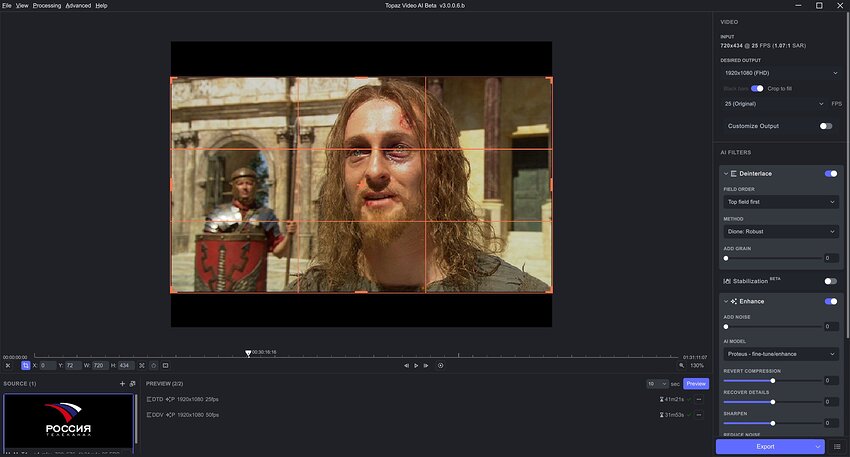Viewport: 850px width, 457px height.
Task: Click the trim scissors icon left of crop
Action: click(x=8, y=365)
